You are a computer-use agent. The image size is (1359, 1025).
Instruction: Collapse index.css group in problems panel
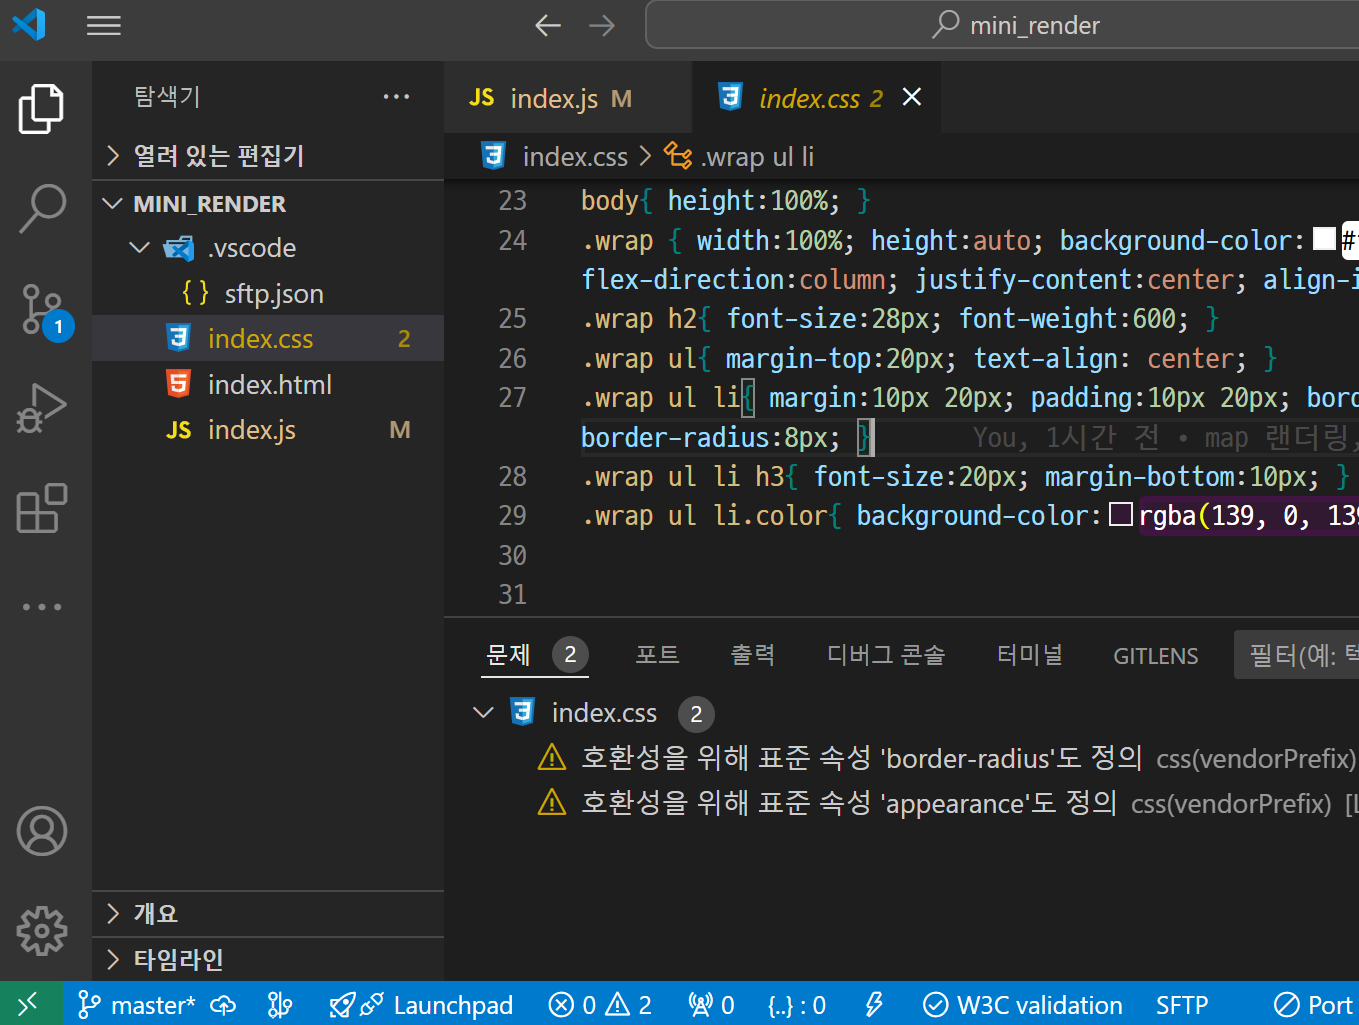(483, 713)
